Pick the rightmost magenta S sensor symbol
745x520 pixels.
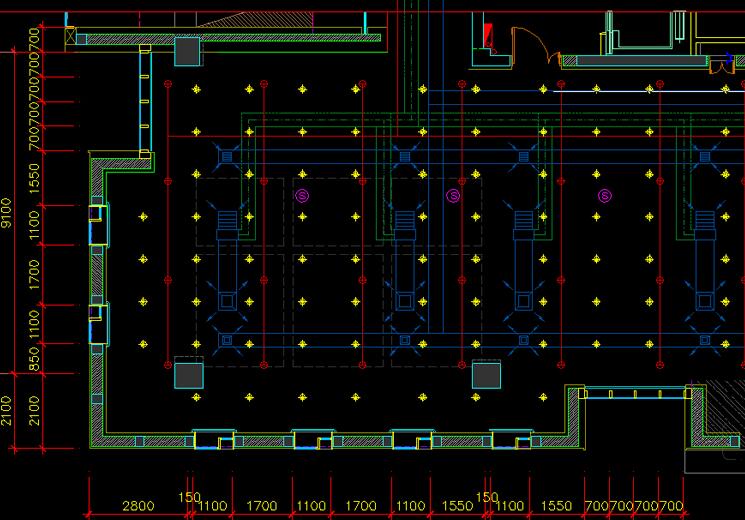604,196
